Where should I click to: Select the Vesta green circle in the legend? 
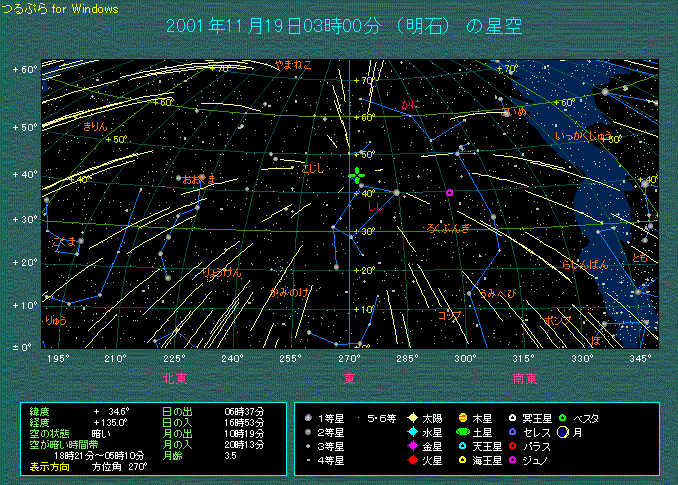click(x=564, y=417)
